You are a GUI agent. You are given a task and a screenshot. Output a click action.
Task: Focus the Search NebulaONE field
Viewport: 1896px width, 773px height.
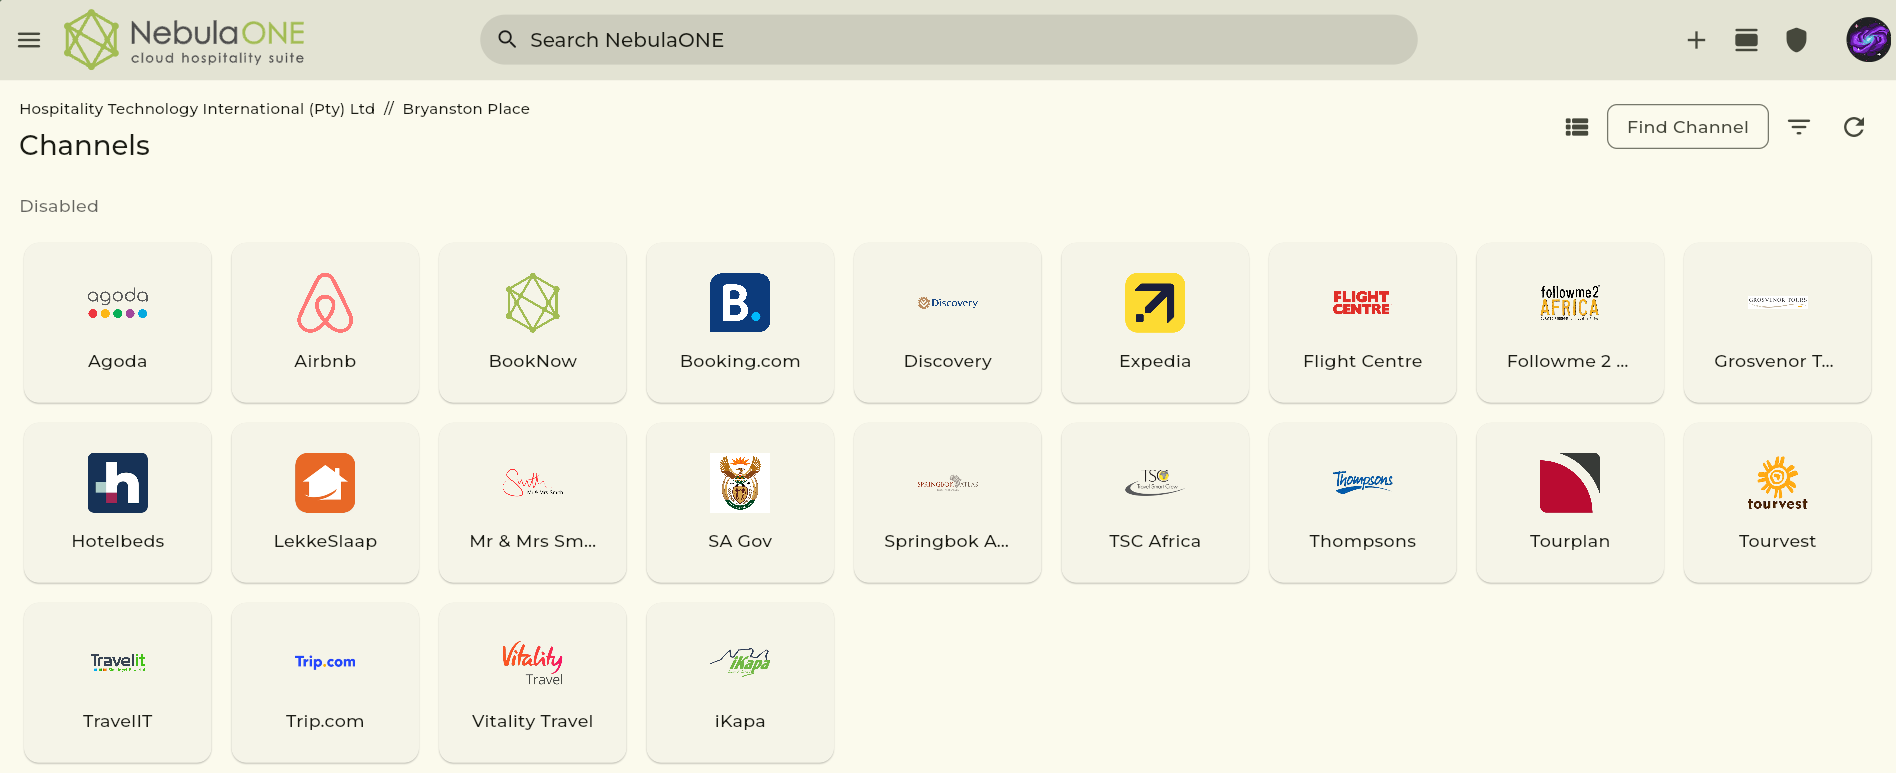(x=948, y=40)
